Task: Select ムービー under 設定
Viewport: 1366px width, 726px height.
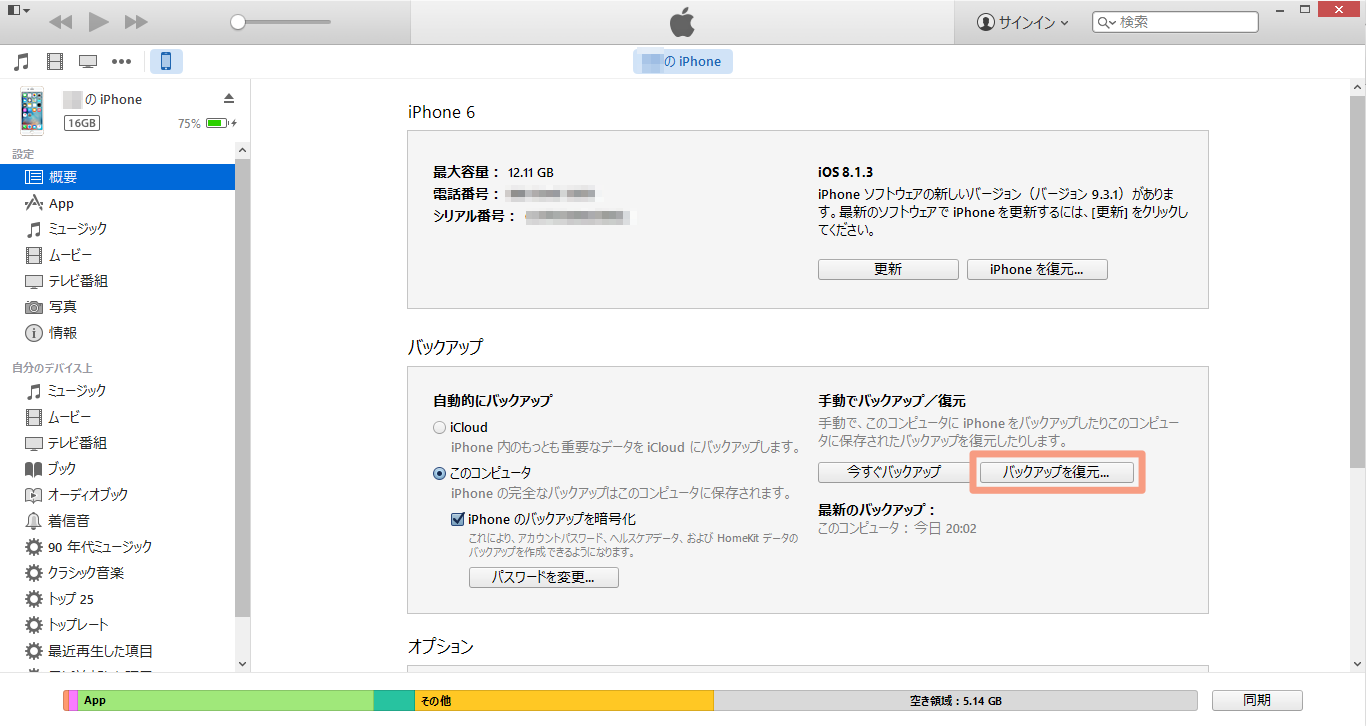Action: tap(117, 255)
